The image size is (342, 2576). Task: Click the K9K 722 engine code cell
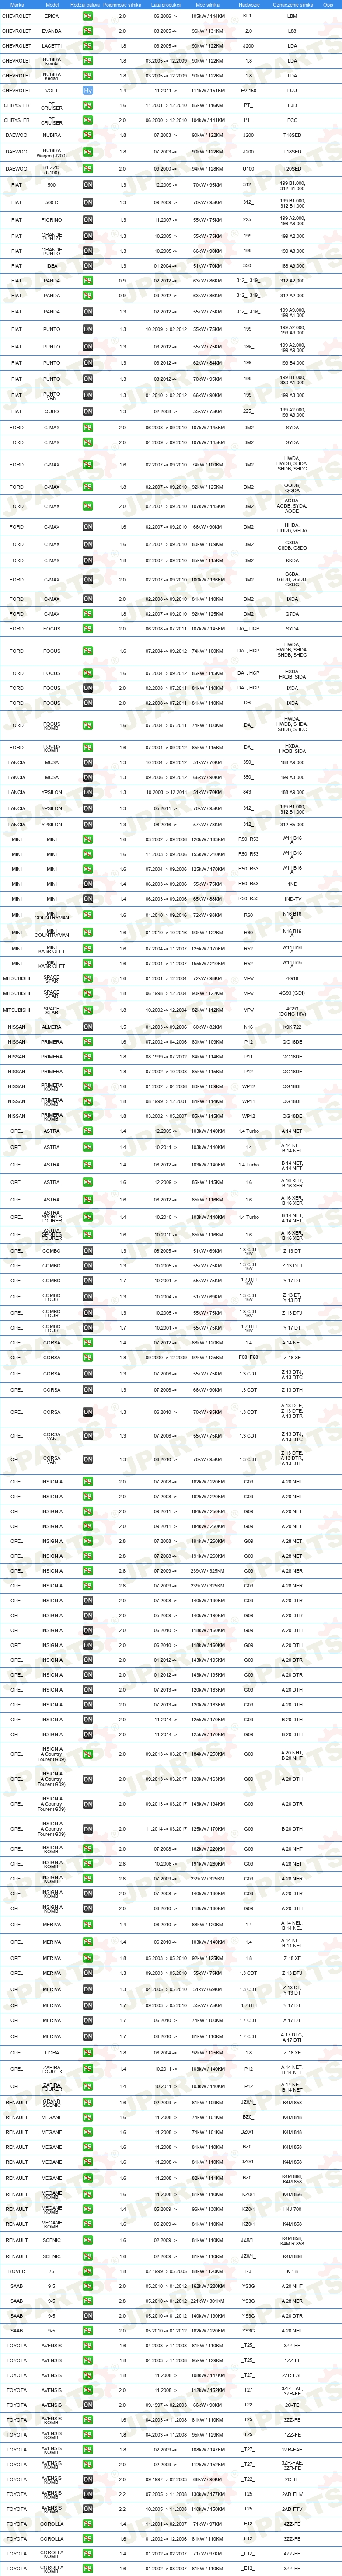[292, 1027]
